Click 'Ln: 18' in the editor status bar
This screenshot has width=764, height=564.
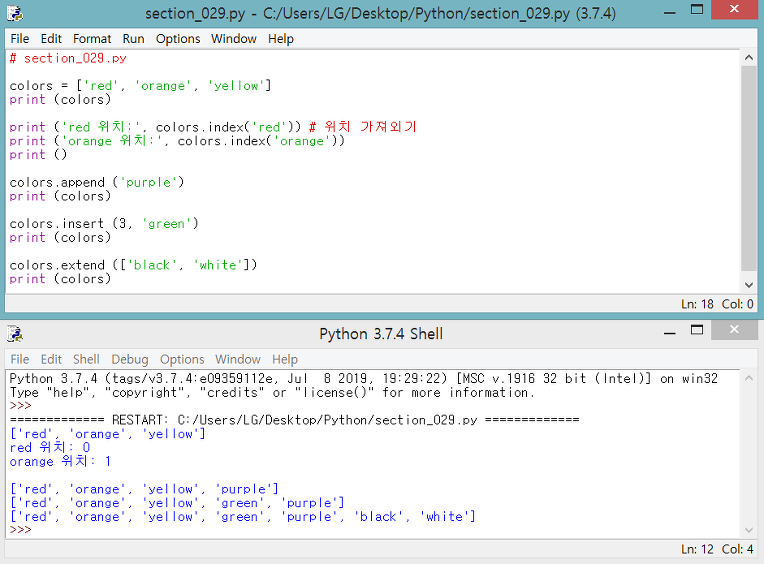(697, 304)
